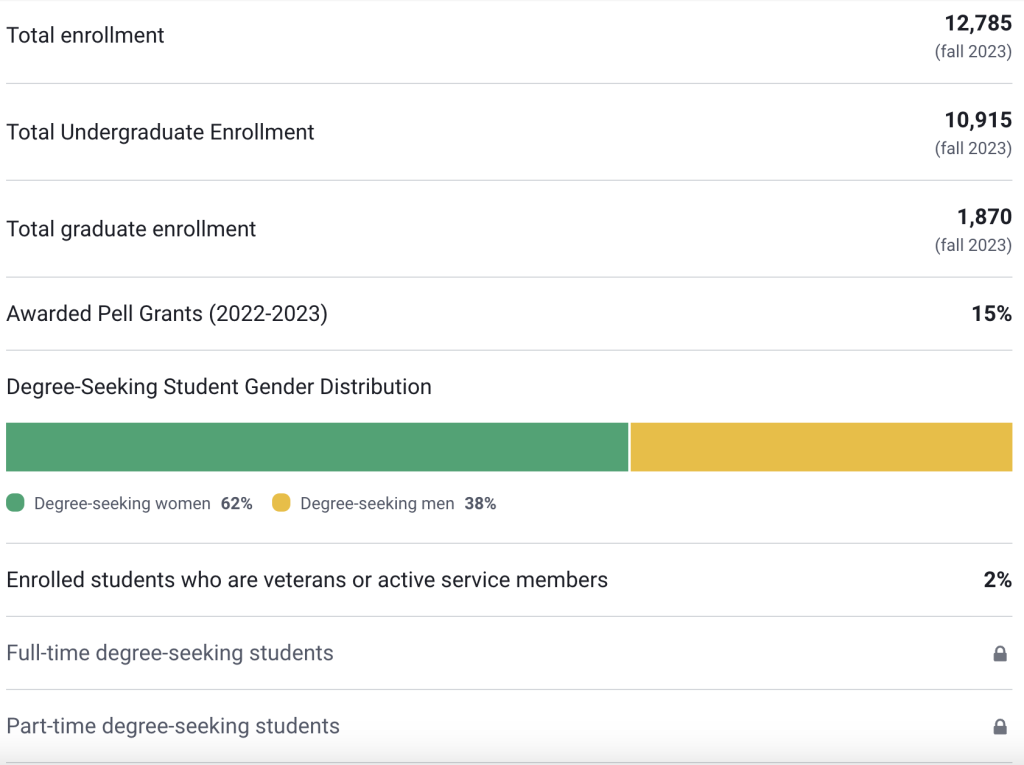Expand the Total enrollment row details
The image size is (1024, 765).
85,35
